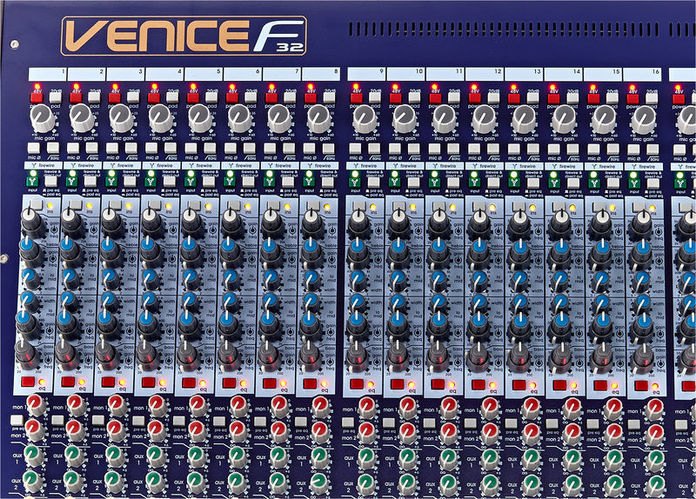Click the hi-mid width knob on channel 6

[230, 279]
